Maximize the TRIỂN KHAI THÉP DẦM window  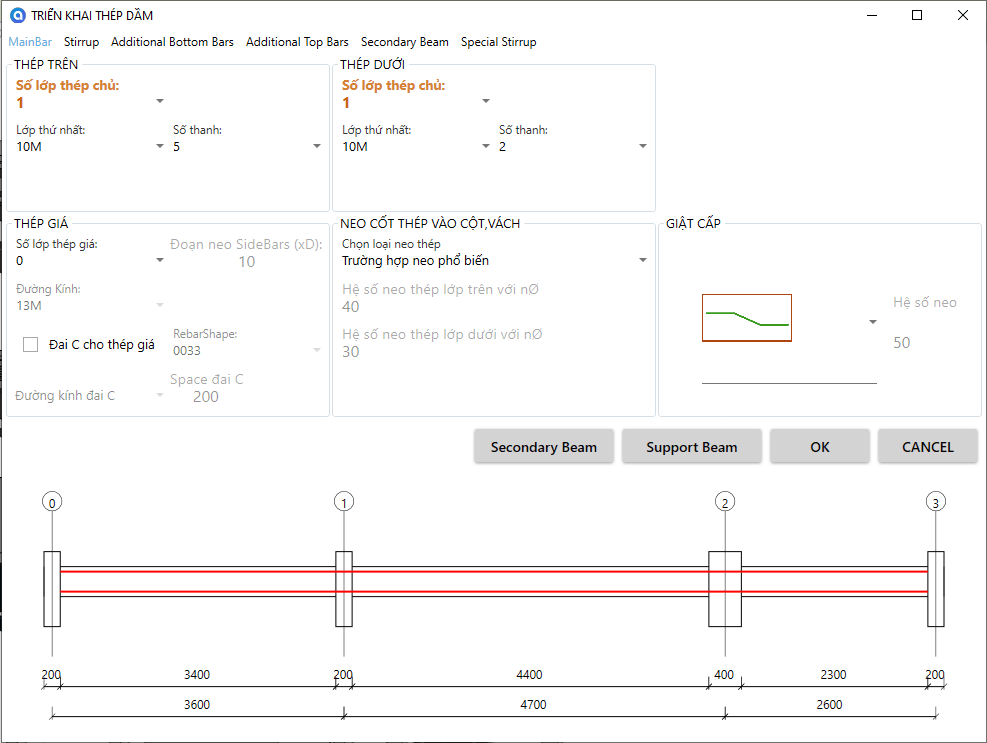(x=917, y=15)
